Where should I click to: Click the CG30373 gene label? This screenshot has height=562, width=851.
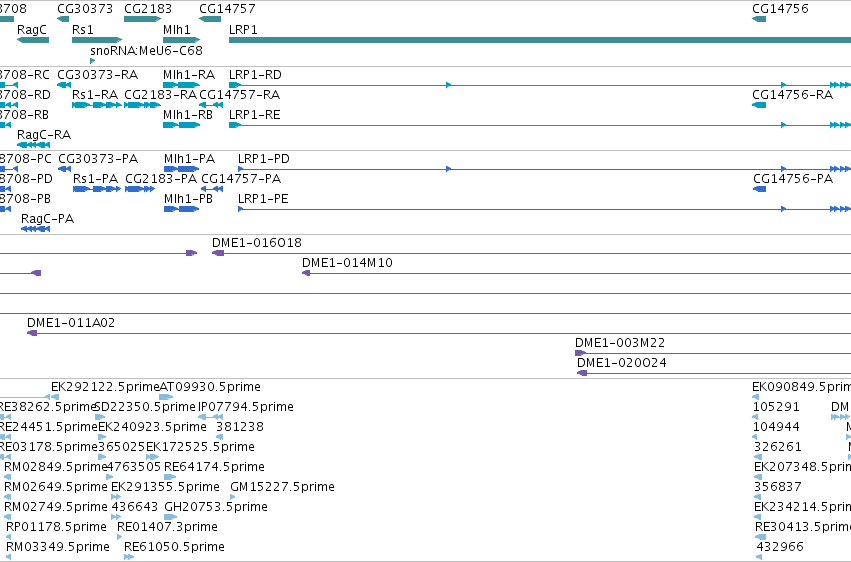[85, 9]
